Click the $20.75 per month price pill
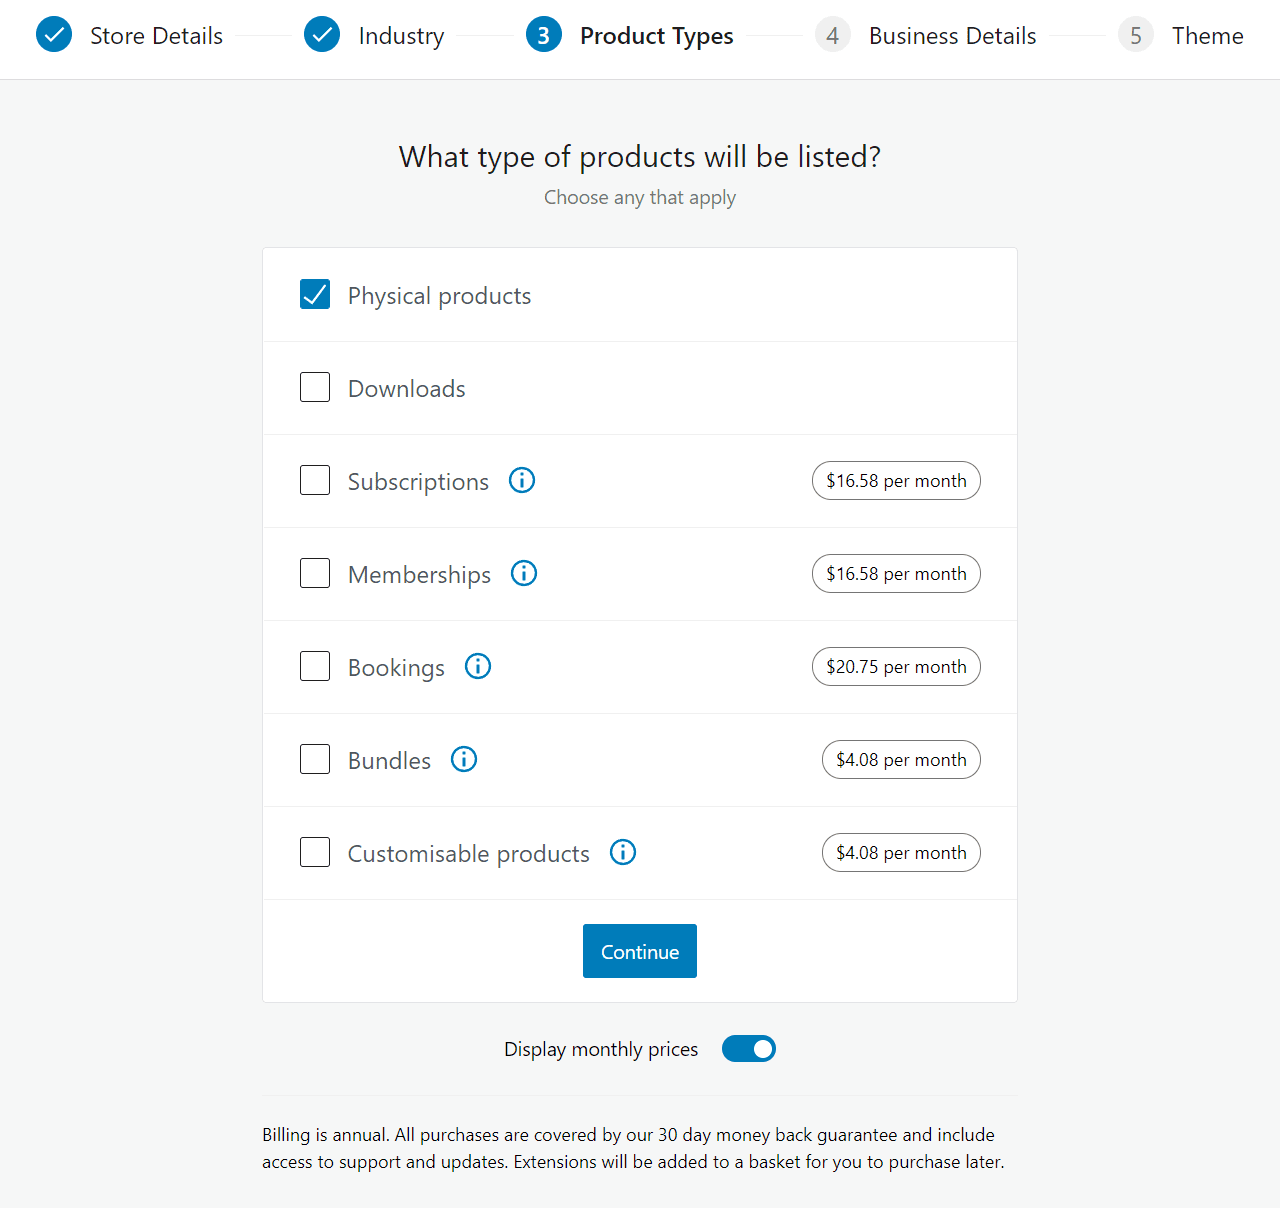Image resolution: width=1280 pixels, height=1208 pixels. [896, 666]
